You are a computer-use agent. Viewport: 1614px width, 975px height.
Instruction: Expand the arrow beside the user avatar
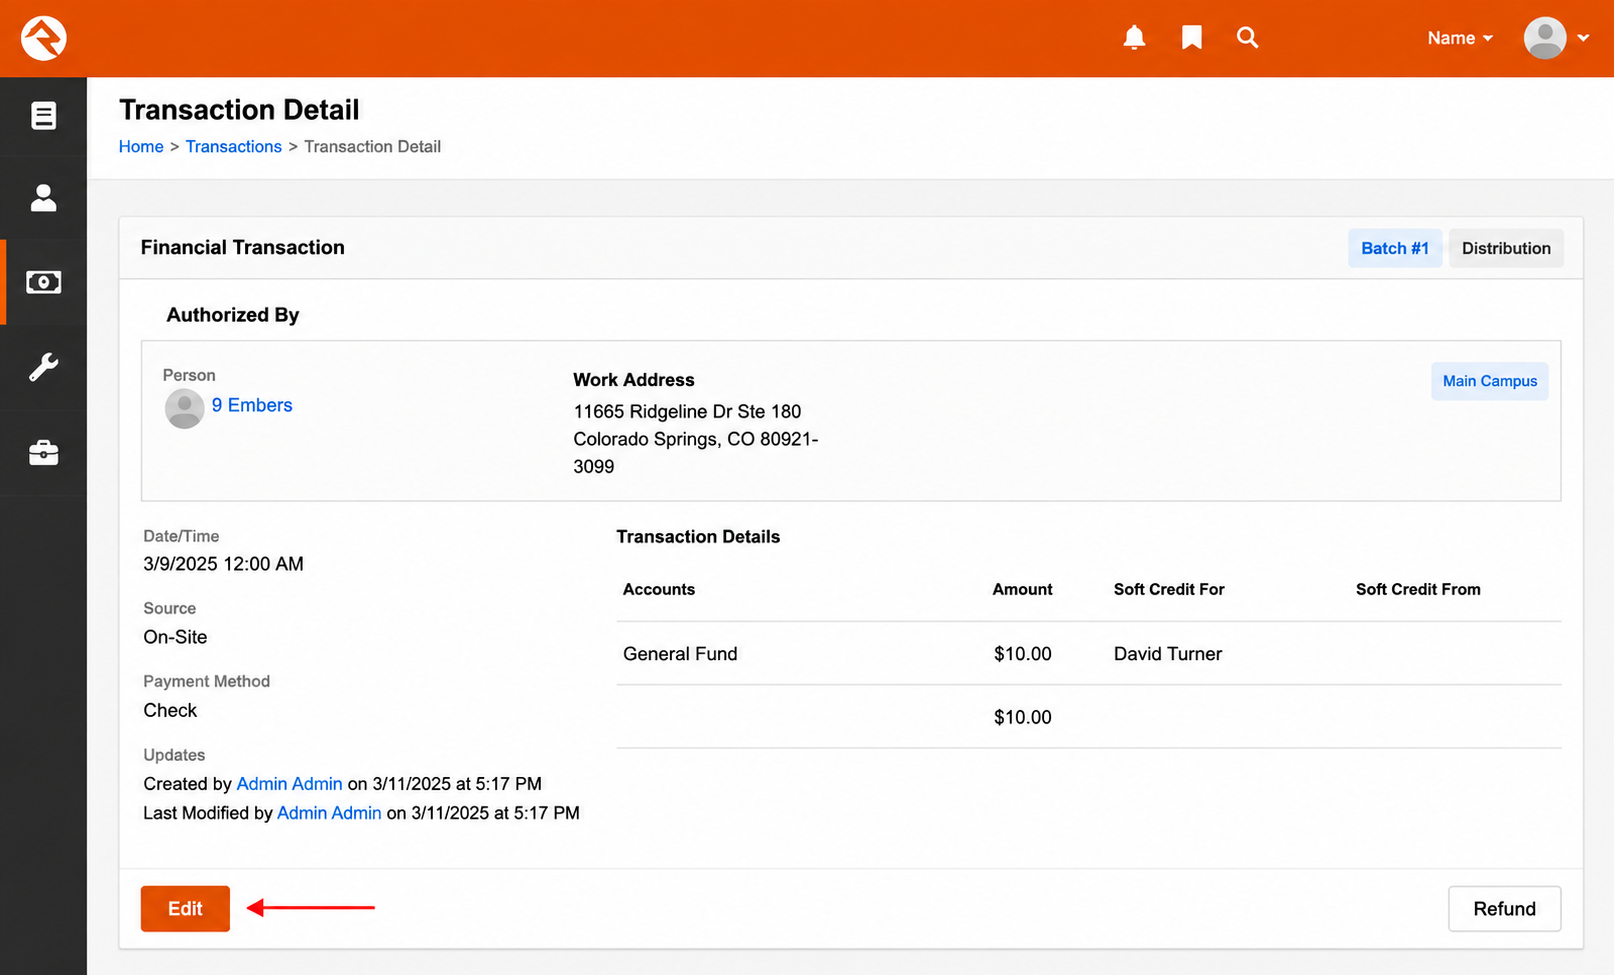point(1583,38)
